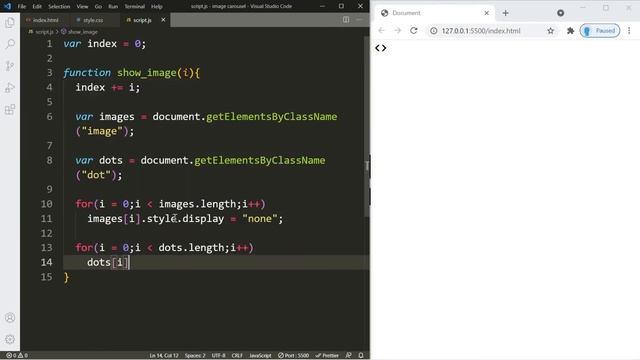The width and height of the screenshot is (640, 360).
Task: Click the browser address bar URL
Action: [481, 31]
